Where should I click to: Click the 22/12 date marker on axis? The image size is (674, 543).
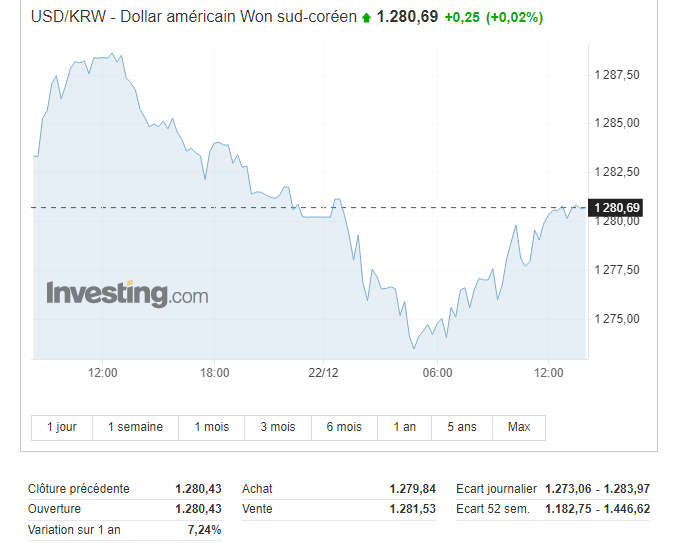click(x=323, y=373)
